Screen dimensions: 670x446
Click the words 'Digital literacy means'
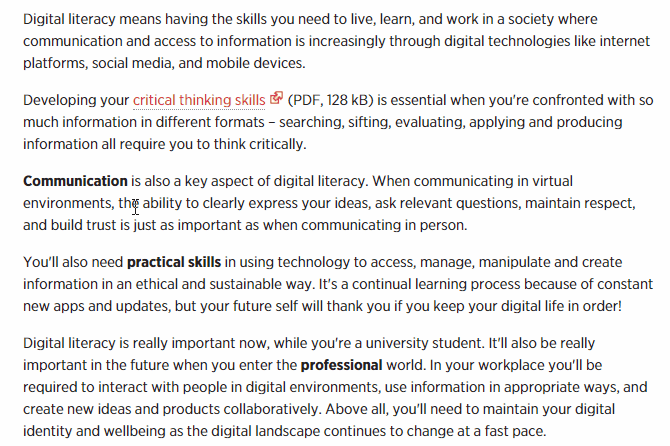[93, 20]
